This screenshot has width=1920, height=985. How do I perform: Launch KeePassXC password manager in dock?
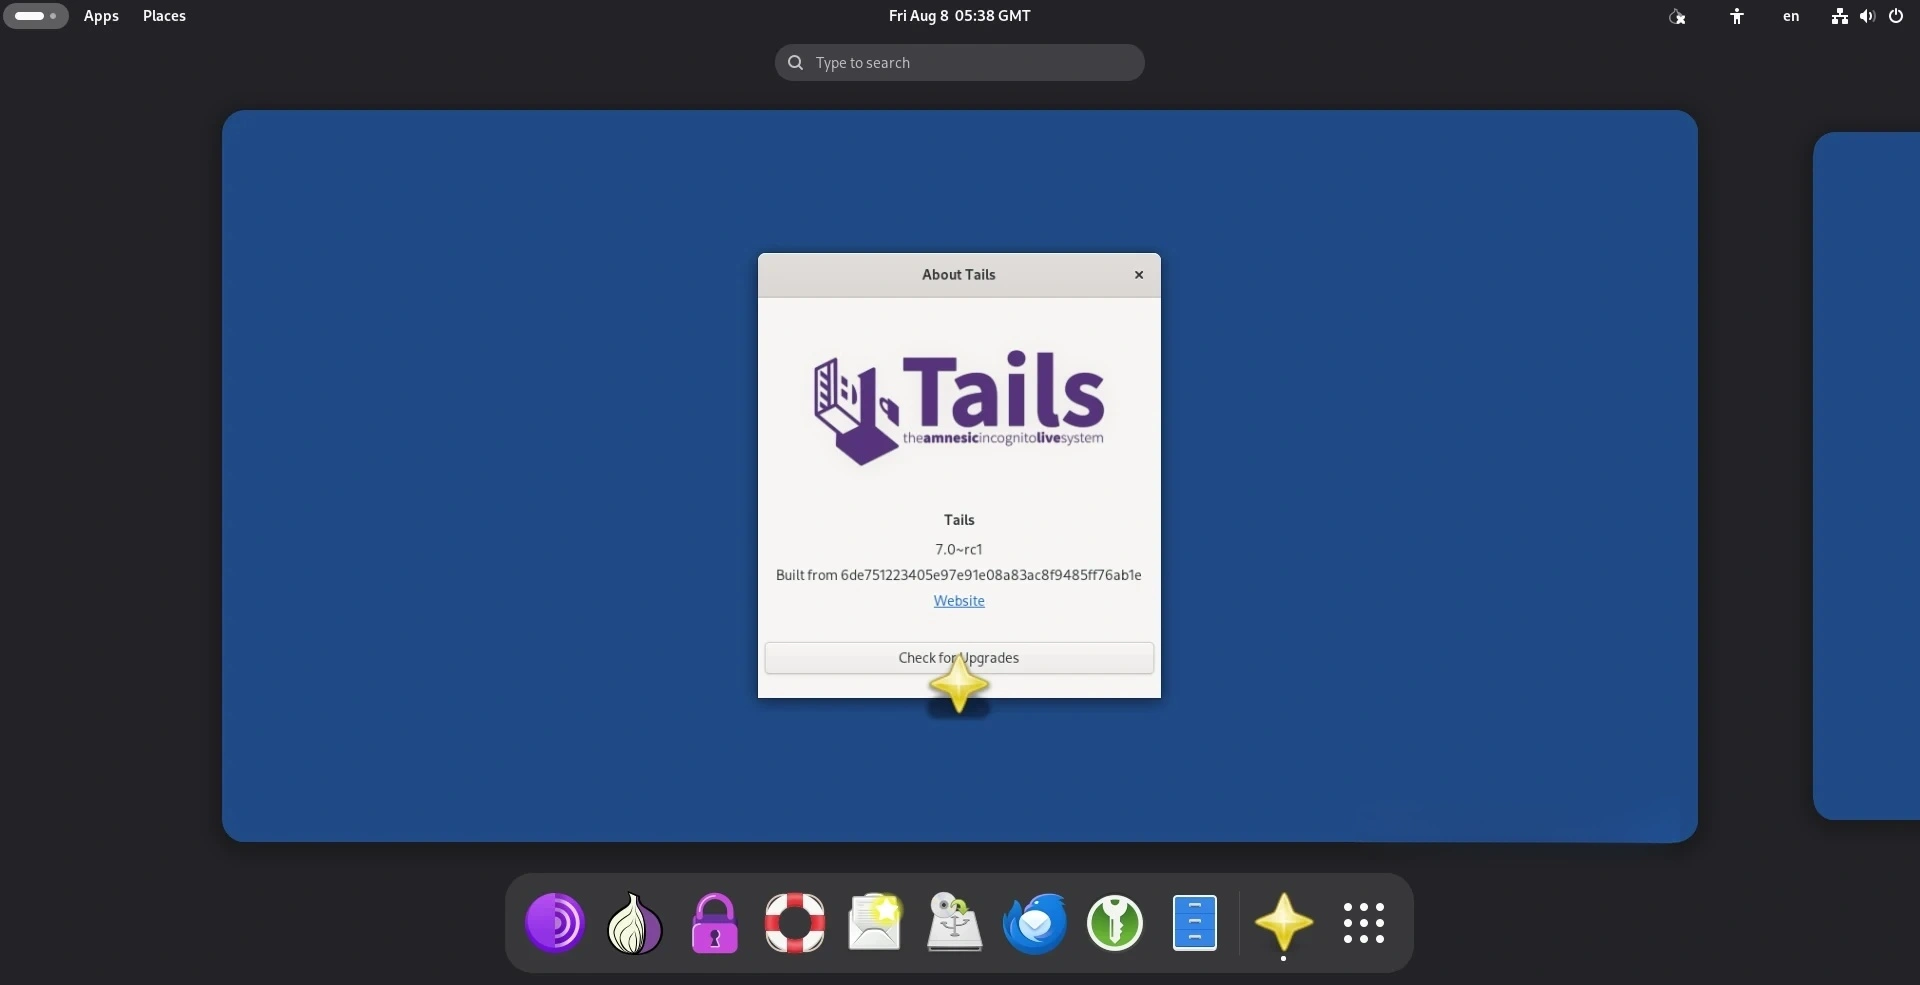pos(1115,923)
